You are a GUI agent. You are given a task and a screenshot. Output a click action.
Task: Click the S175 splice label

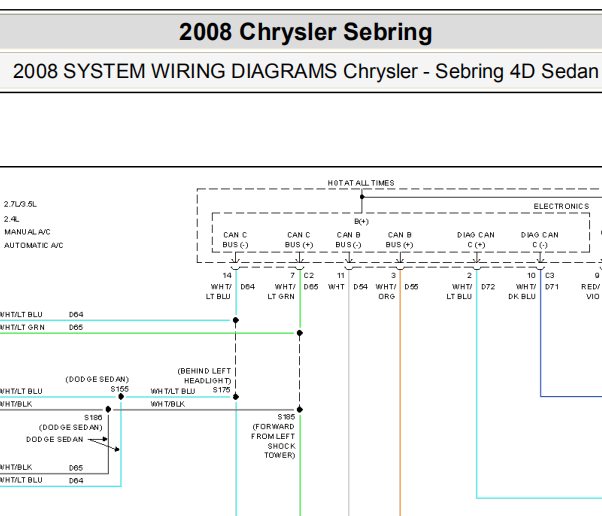click(222, 390)
